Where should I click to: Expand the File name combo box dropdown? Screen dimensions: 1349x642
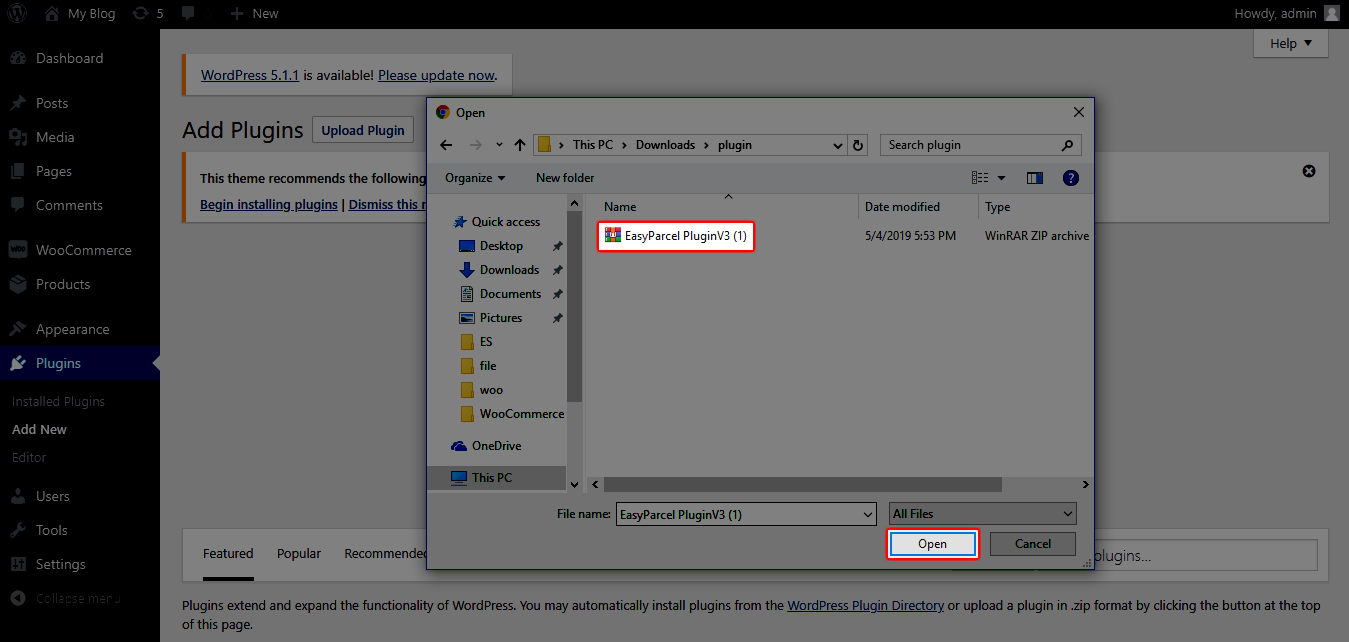coord(867,514)
